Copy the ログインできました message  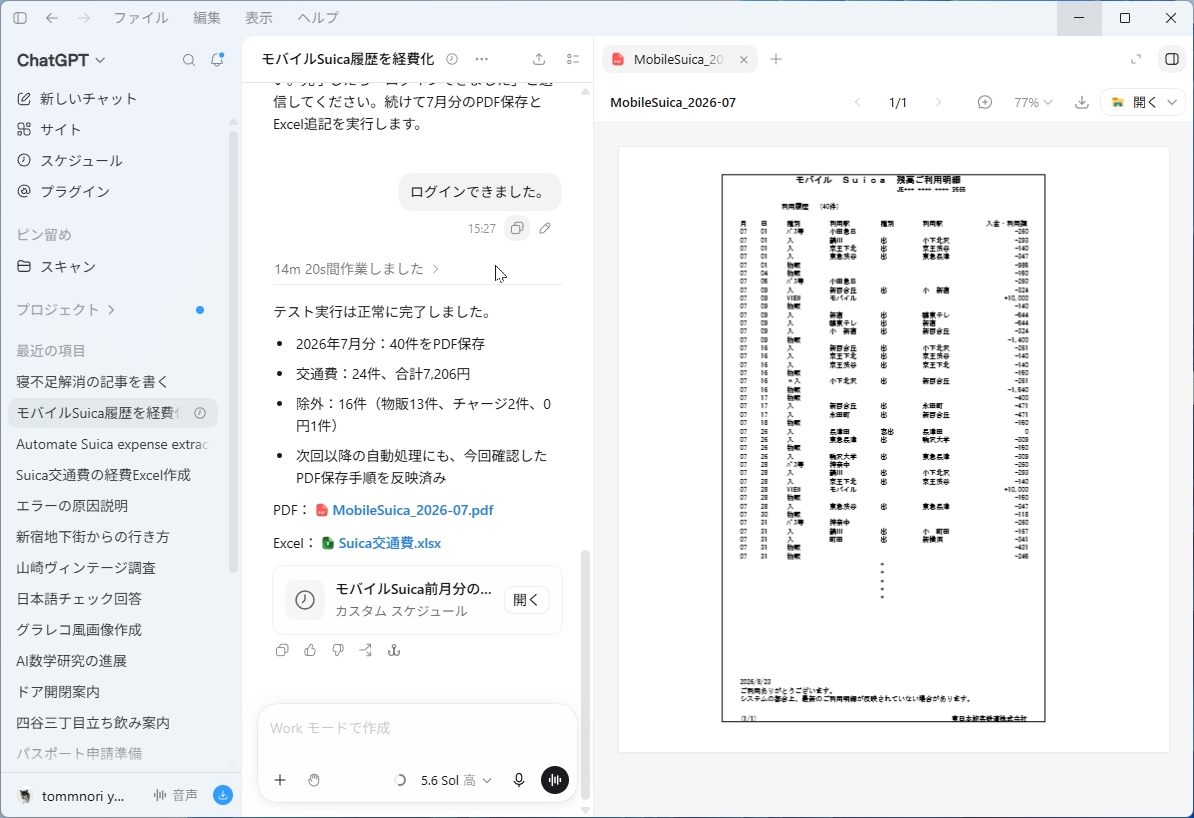coord(517,228)
